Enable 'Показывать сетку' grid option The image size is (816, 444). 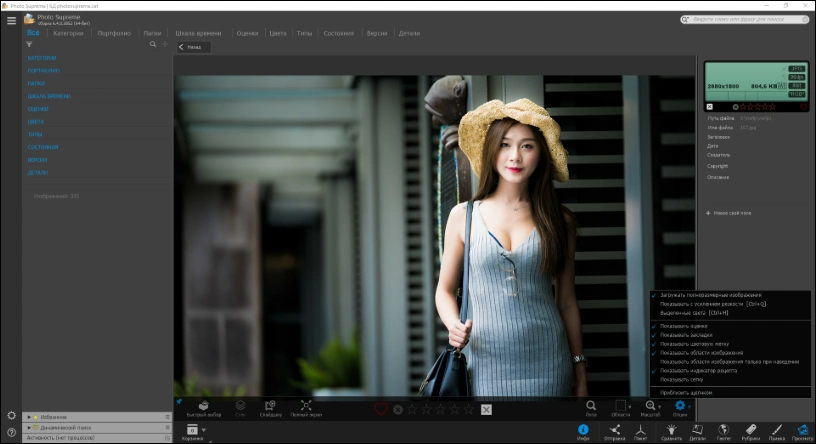click(681, 379)
